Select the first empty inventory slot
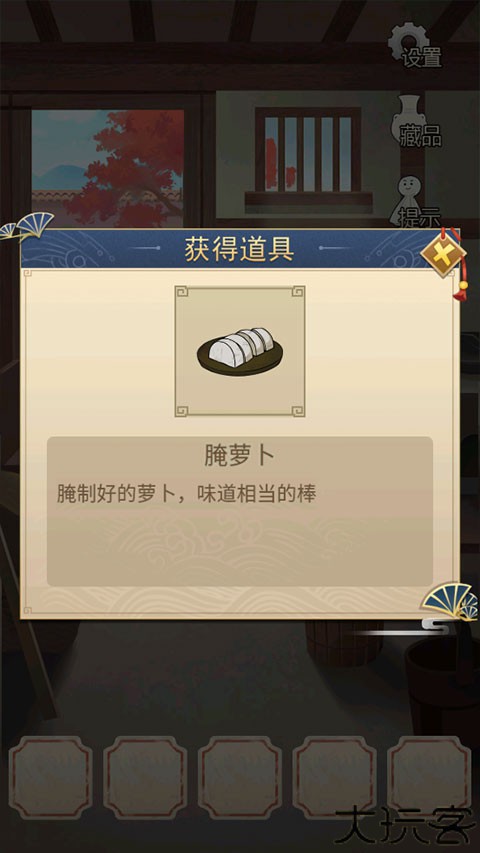 (x=51, y=778)
